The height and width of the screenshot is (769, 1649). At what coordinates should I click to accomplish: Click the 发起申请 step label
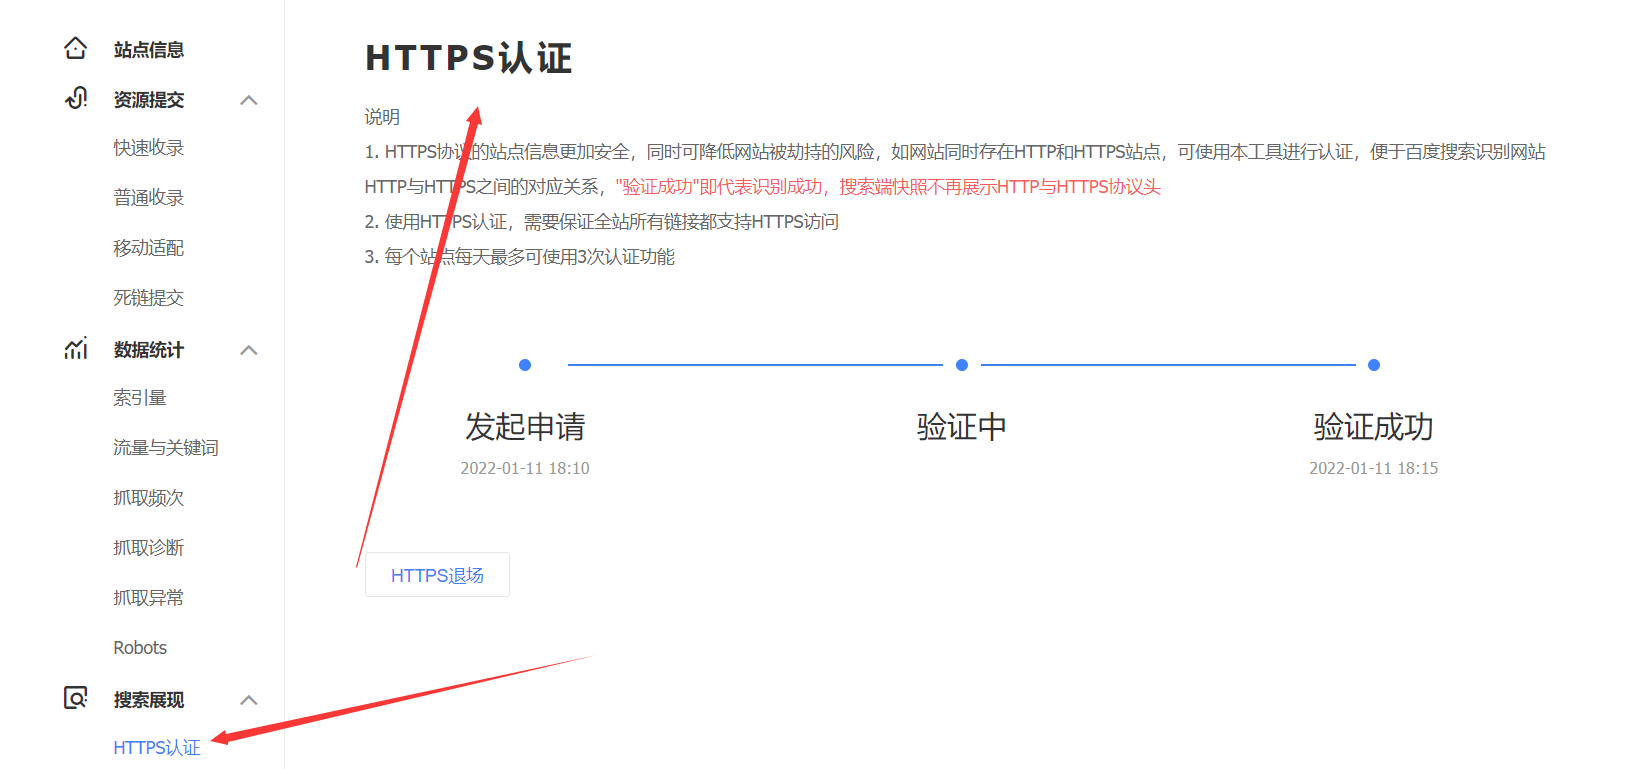[525, 427]
